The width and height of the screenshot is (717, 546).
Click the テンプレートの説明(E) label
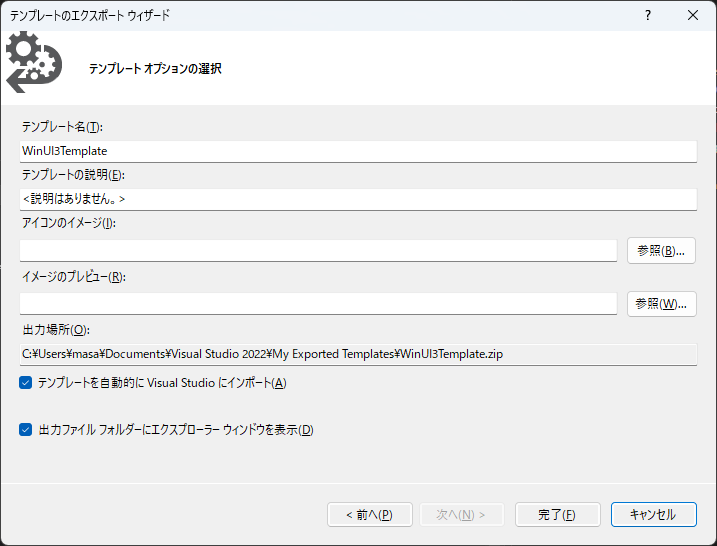coord(73,175)
